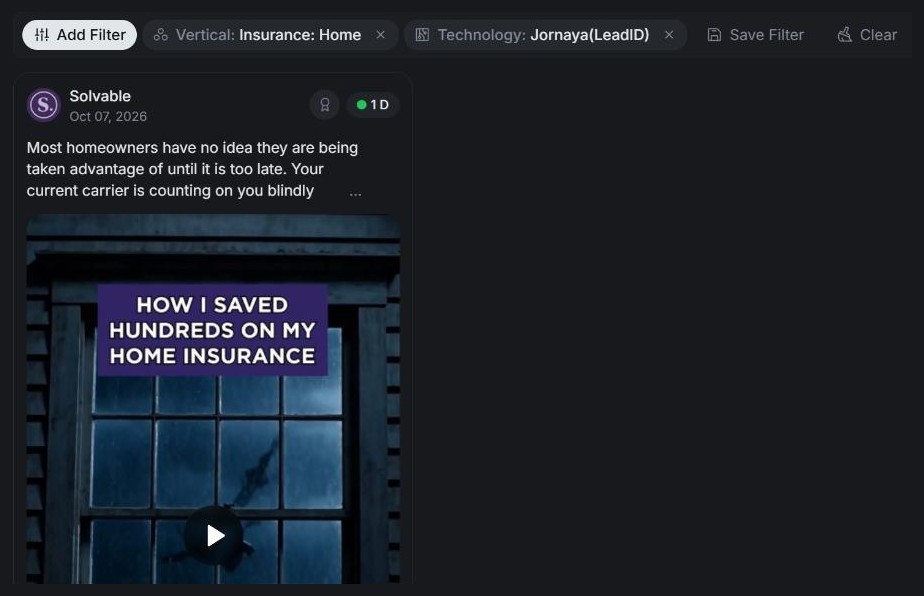The image size is (924, 596).
Task: Play the home insurance video
Action: tap(214, 535)
